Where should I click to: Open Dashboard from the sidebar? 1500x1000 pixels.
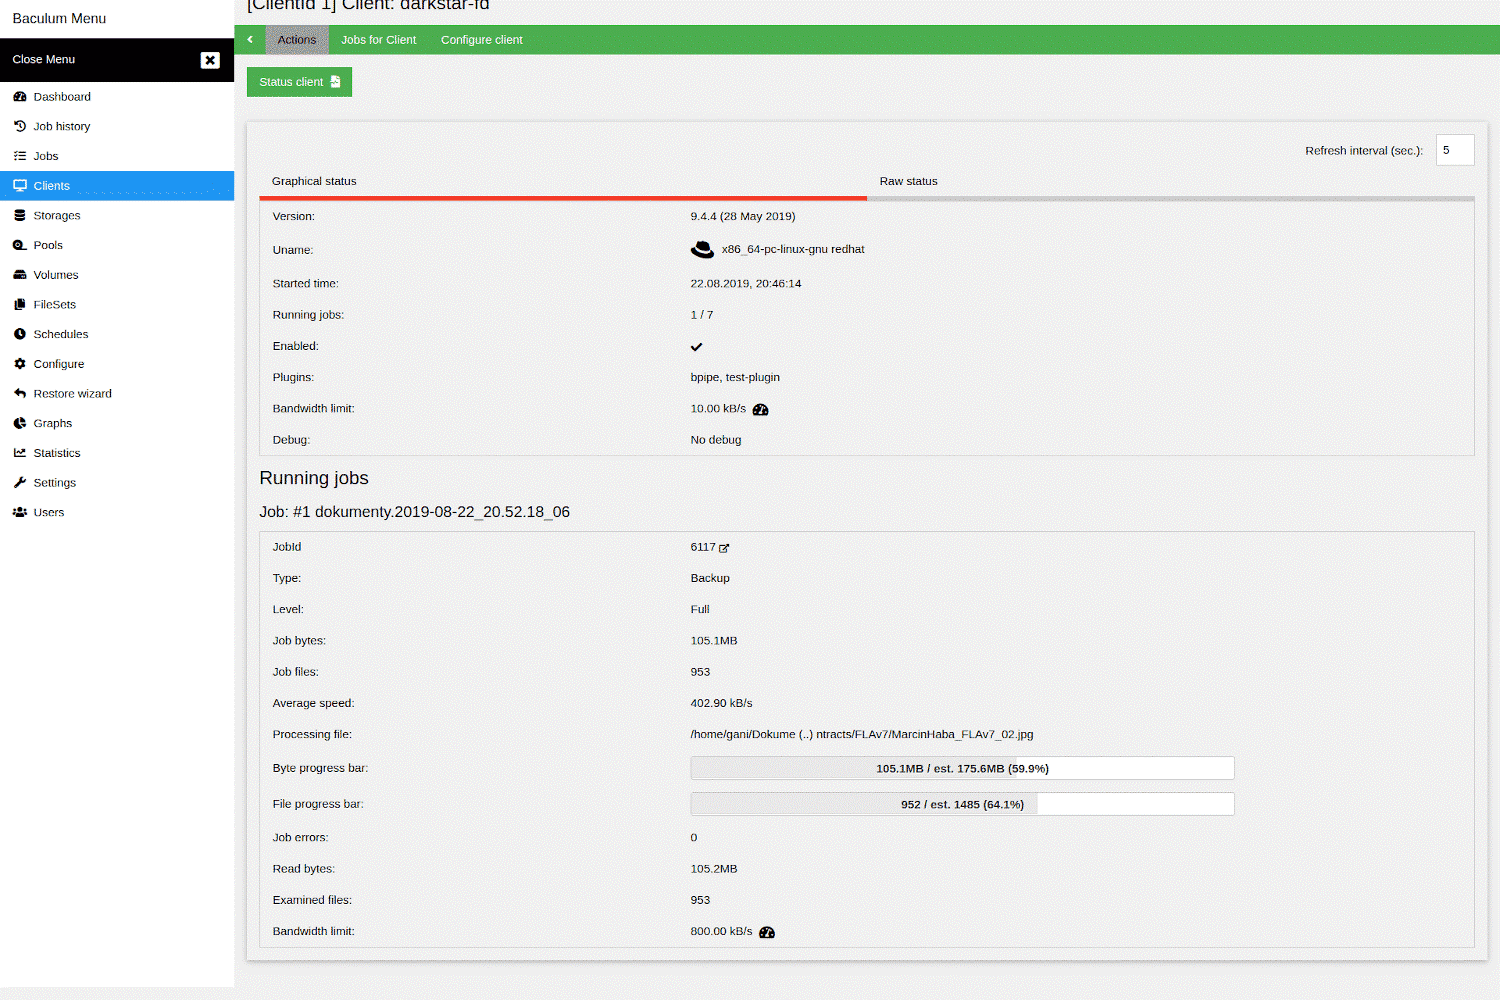pos(62,97)
